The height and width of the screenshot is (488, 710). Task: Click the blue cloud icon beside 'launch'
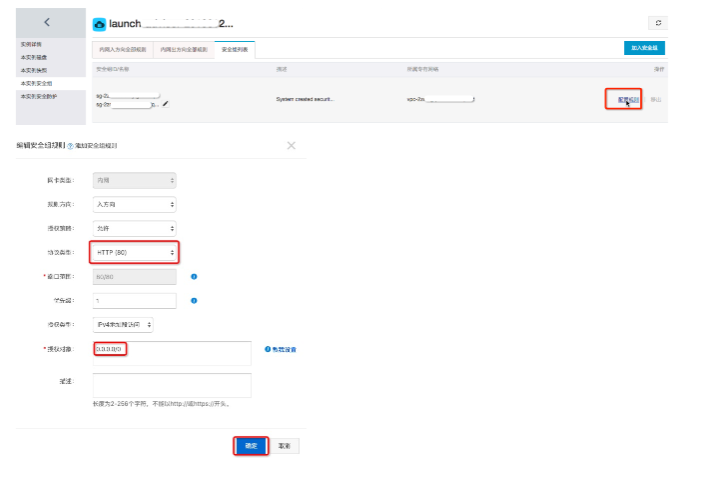pos(99,24)
